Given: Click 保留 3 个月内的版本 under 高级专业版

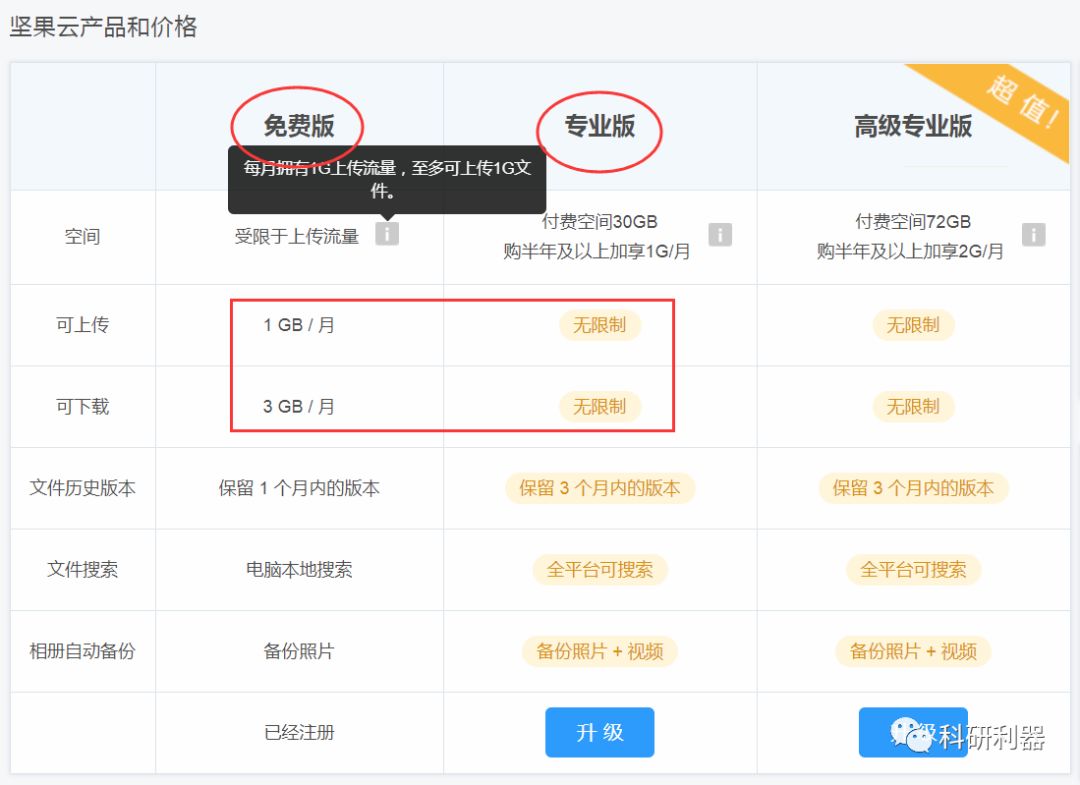Looking at the screenshot, I should click(913, 488).
